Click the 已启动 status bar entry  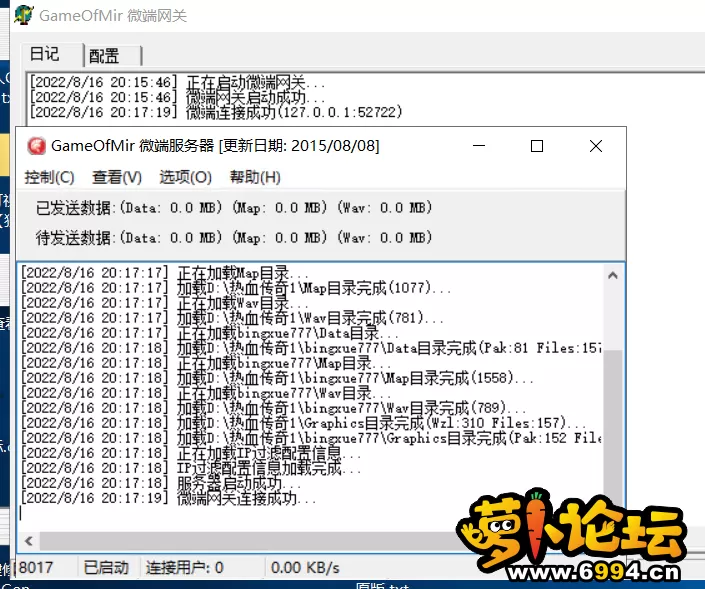click(x=106, y=568)
